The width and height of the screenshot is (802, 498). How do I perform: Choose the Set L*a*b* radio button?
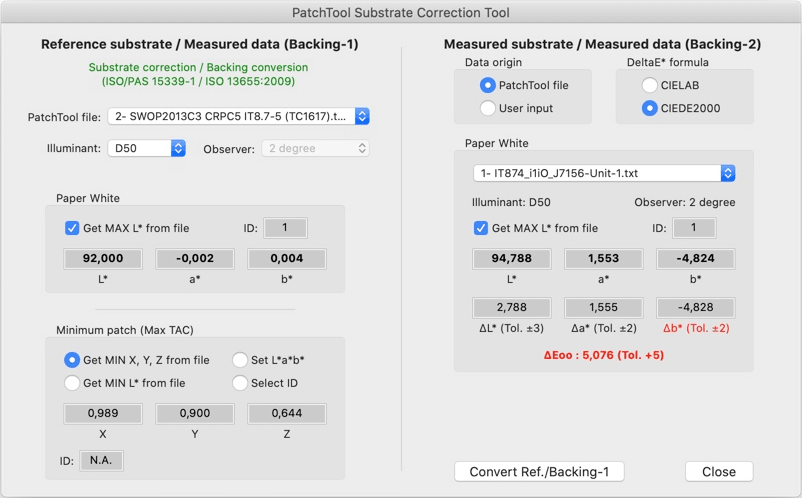tap(240, 360)
